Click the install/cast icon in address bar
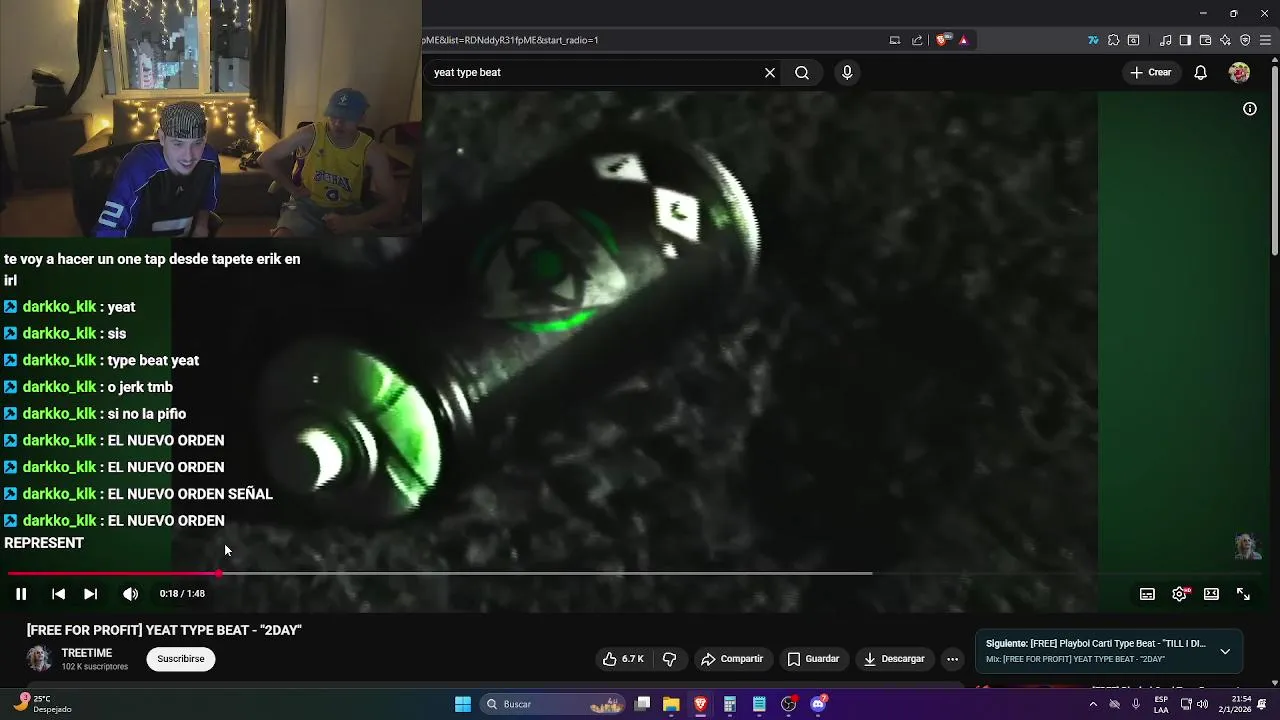 (x=895, y=40)
